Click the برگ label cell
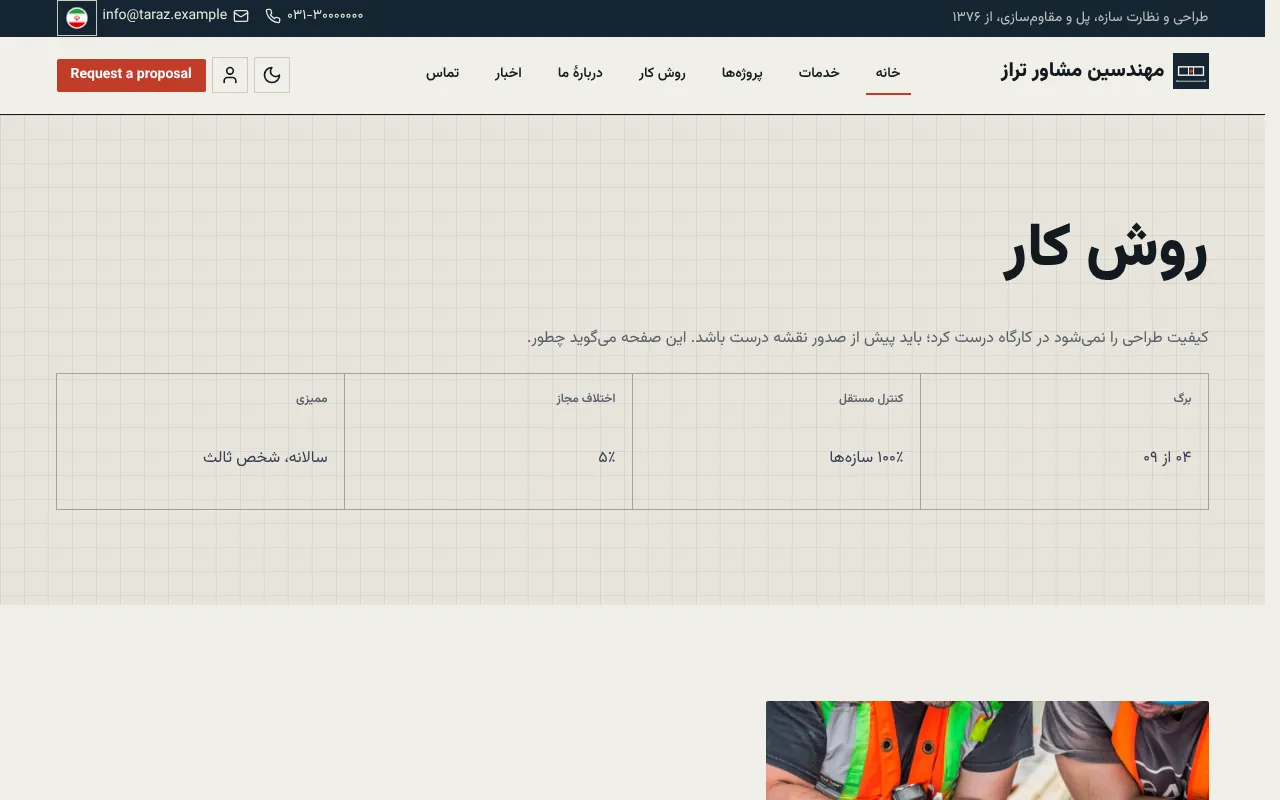The width and height of the screenshot is (1280, 800). pyautogui.click(x=1182, y=398)
